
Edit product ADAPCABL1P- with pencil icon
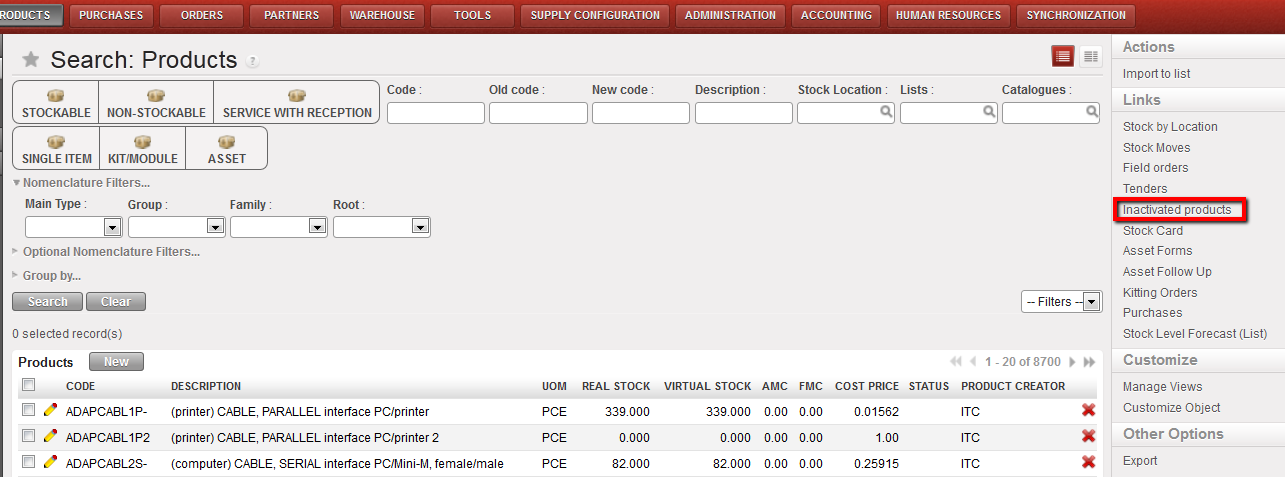pos(51,410)
